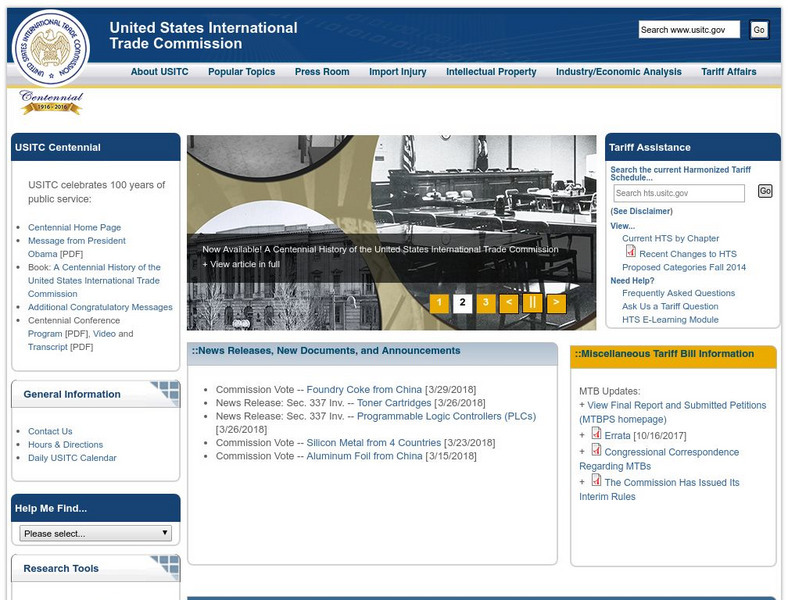This screenshot has width=788, height=600.
Task: Click the Research Tools panel header
Action: tap(95, 568)
